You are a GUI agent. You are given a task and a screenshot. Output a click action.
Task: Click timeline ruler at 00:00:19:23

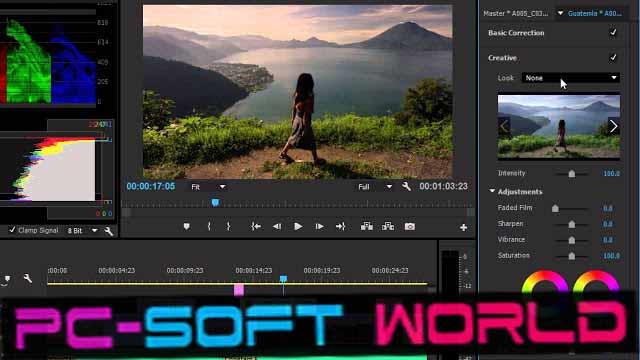click(x=322, y=270)
